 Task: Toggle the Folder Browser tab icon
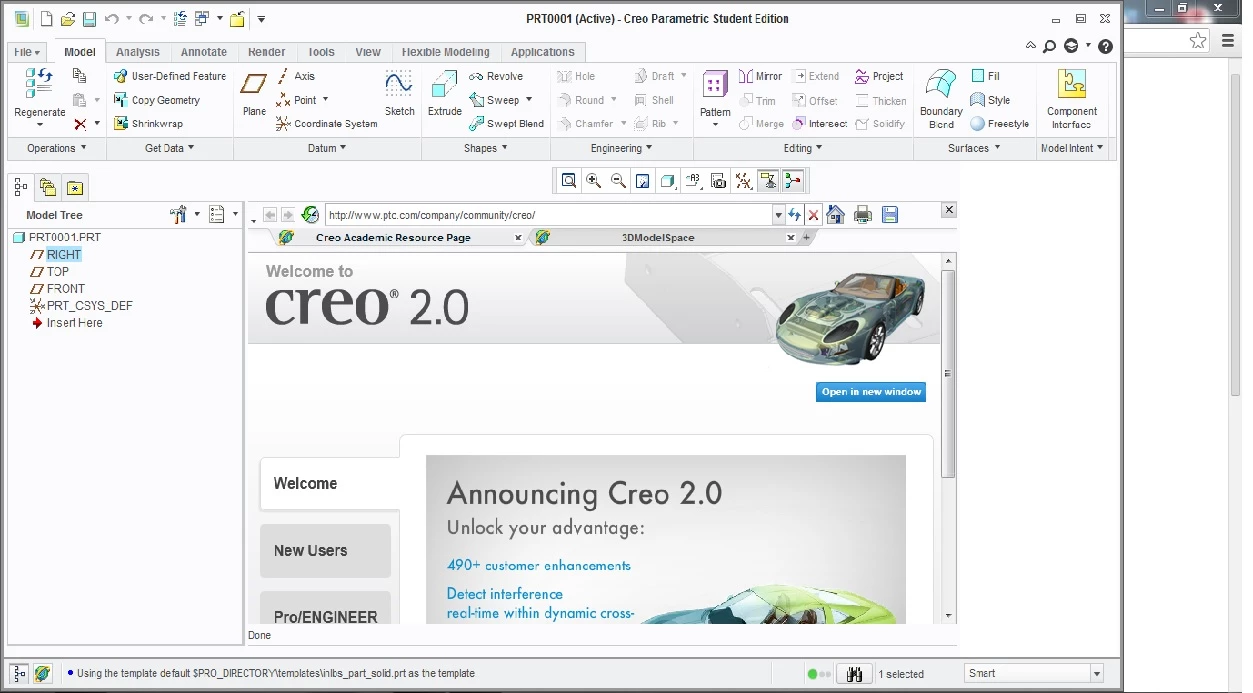click(x=48, y=187)
